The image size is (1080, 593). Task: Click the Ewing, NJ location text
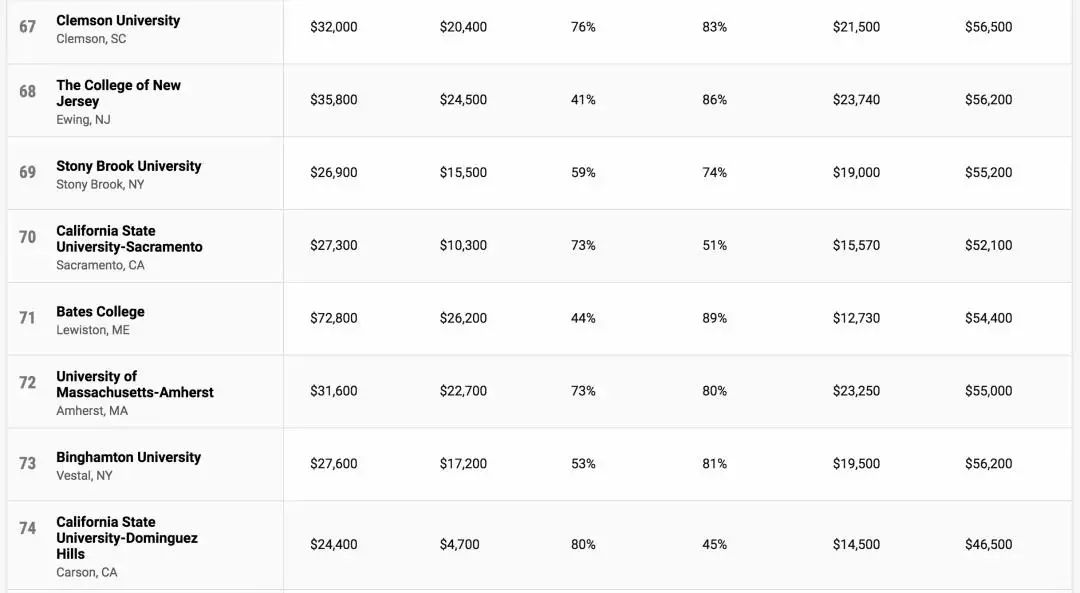(x=83, y=120)
